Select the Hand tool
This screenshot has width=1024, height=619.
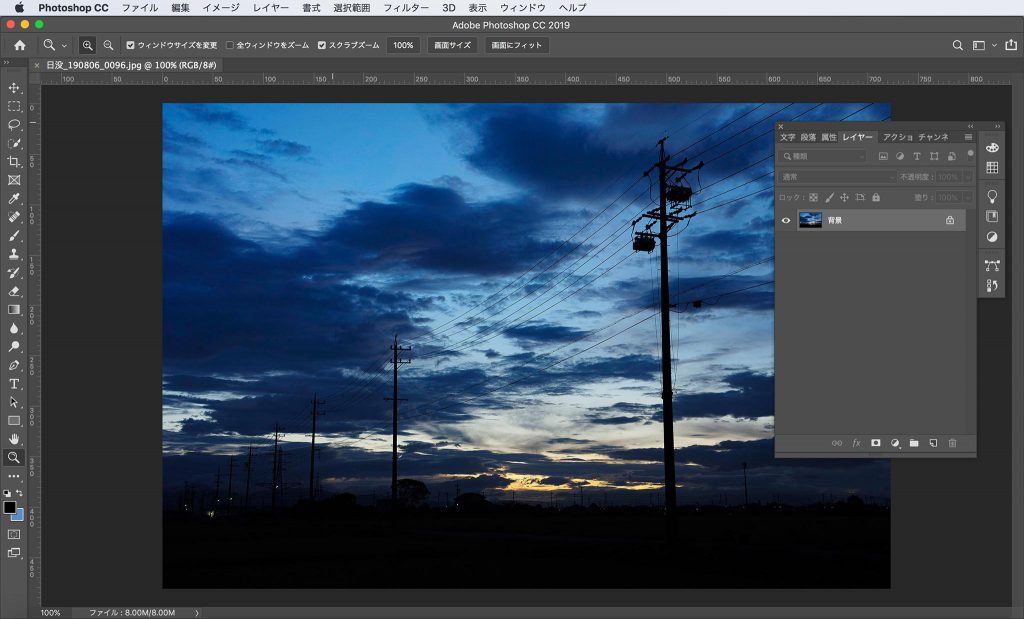pos(14,439)
